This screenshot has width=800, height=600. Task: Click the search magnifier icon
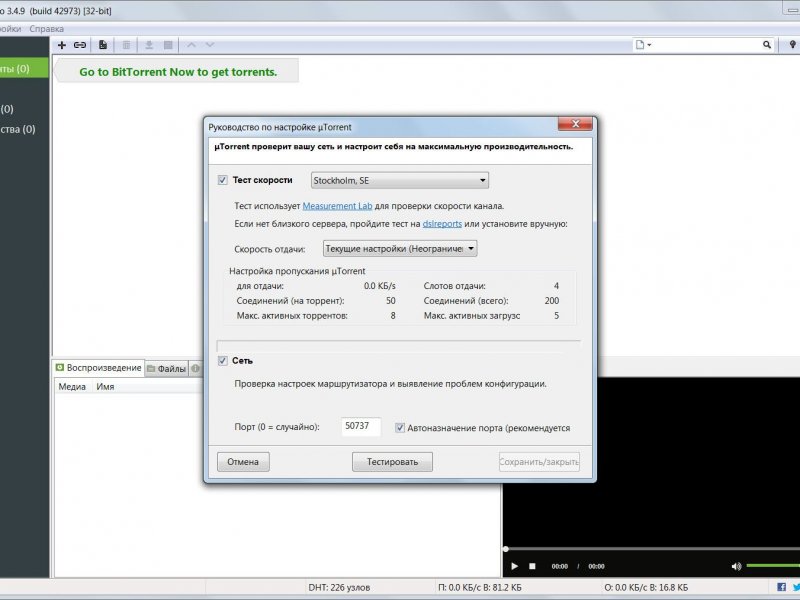tap(766, 45)
